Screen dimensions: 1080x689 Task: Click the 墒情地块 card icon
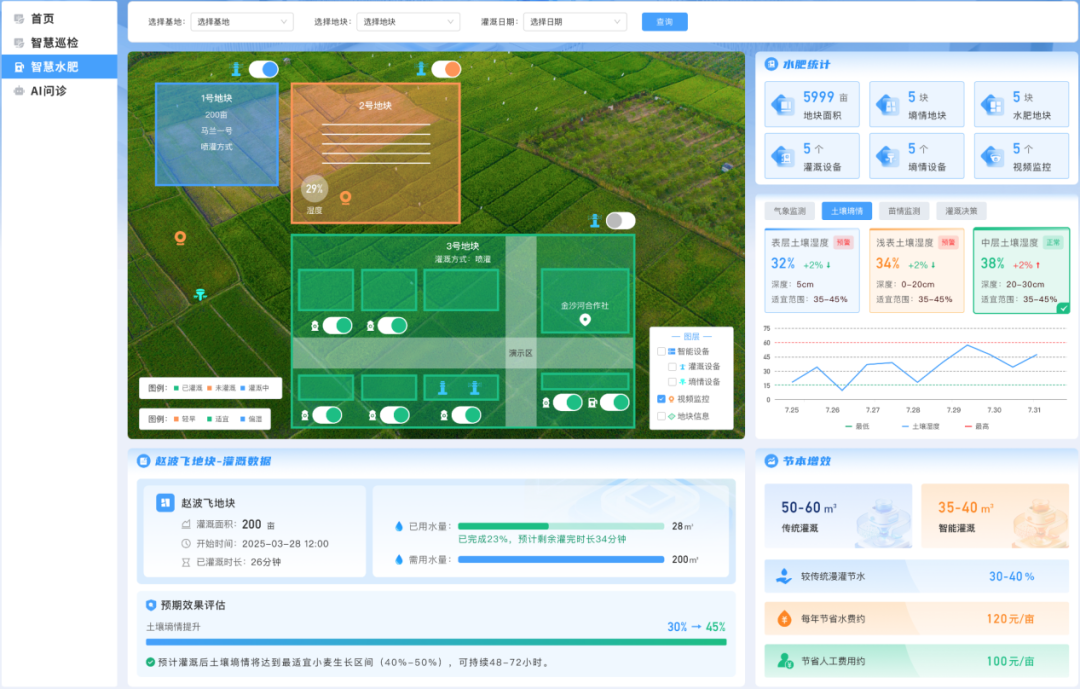pos(889,105)
